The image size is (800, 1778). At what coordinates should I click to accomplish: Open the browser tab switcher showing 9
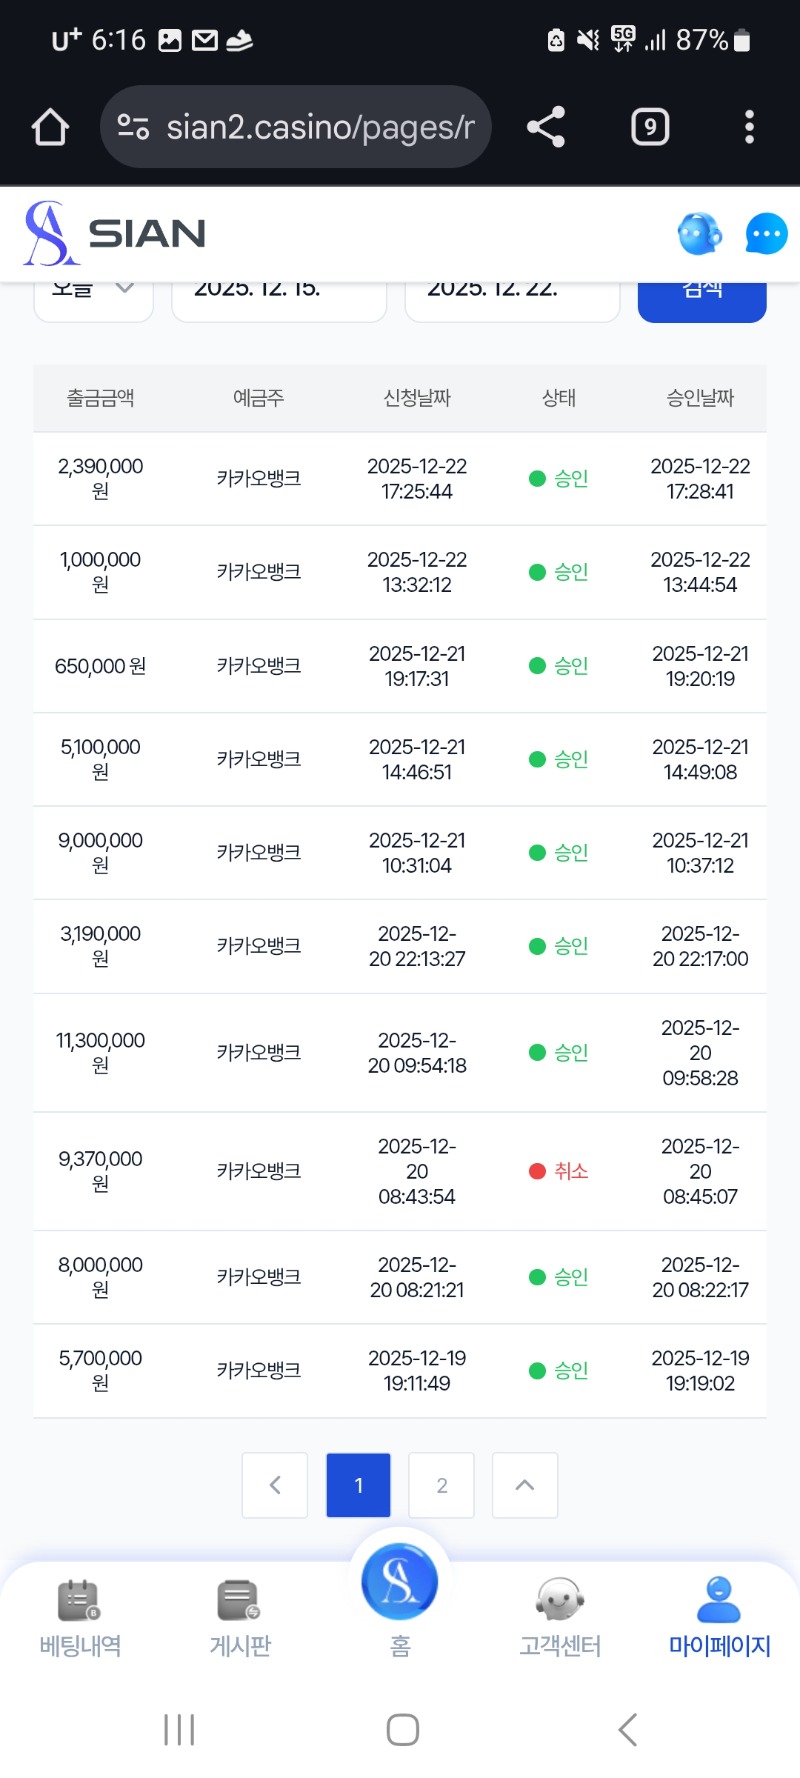pos(650,127)
